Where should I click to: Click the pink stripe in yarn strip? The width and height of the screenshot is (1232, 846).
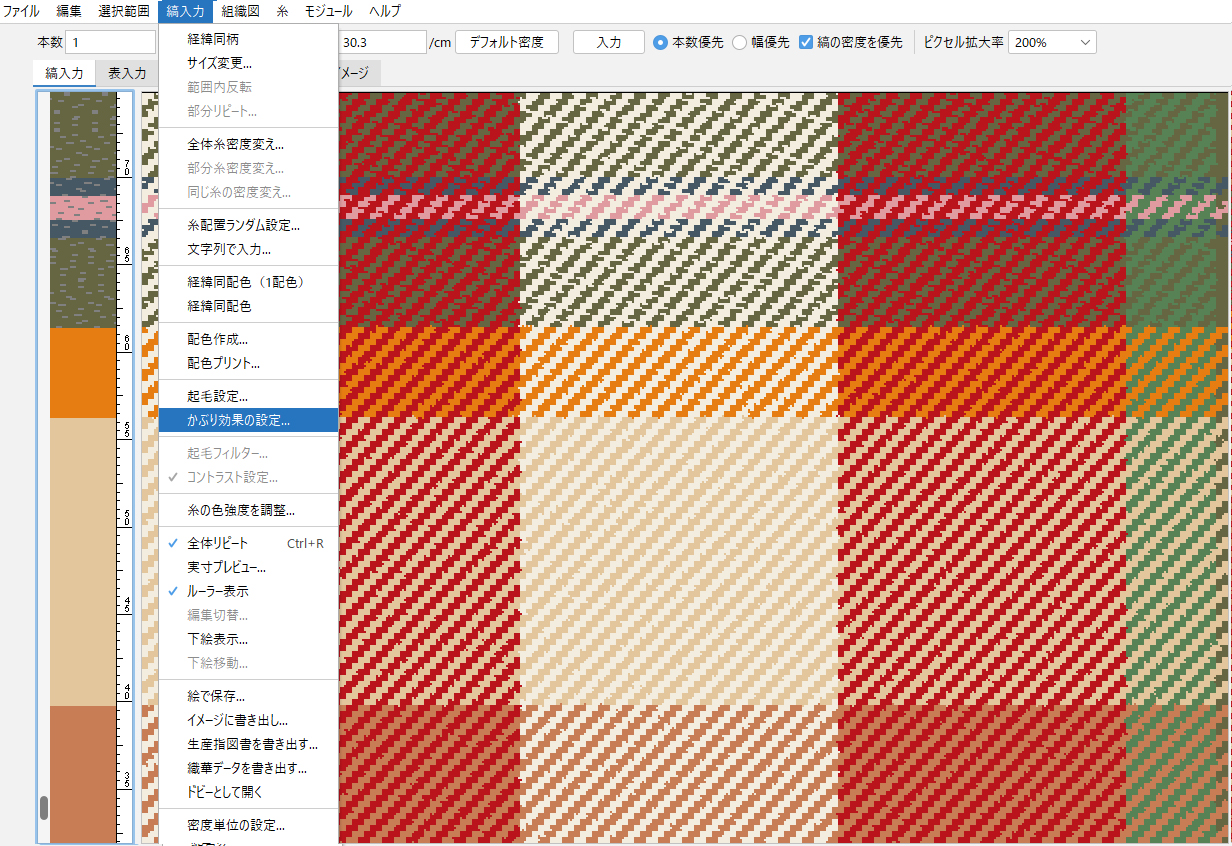(x=83, y=207)
